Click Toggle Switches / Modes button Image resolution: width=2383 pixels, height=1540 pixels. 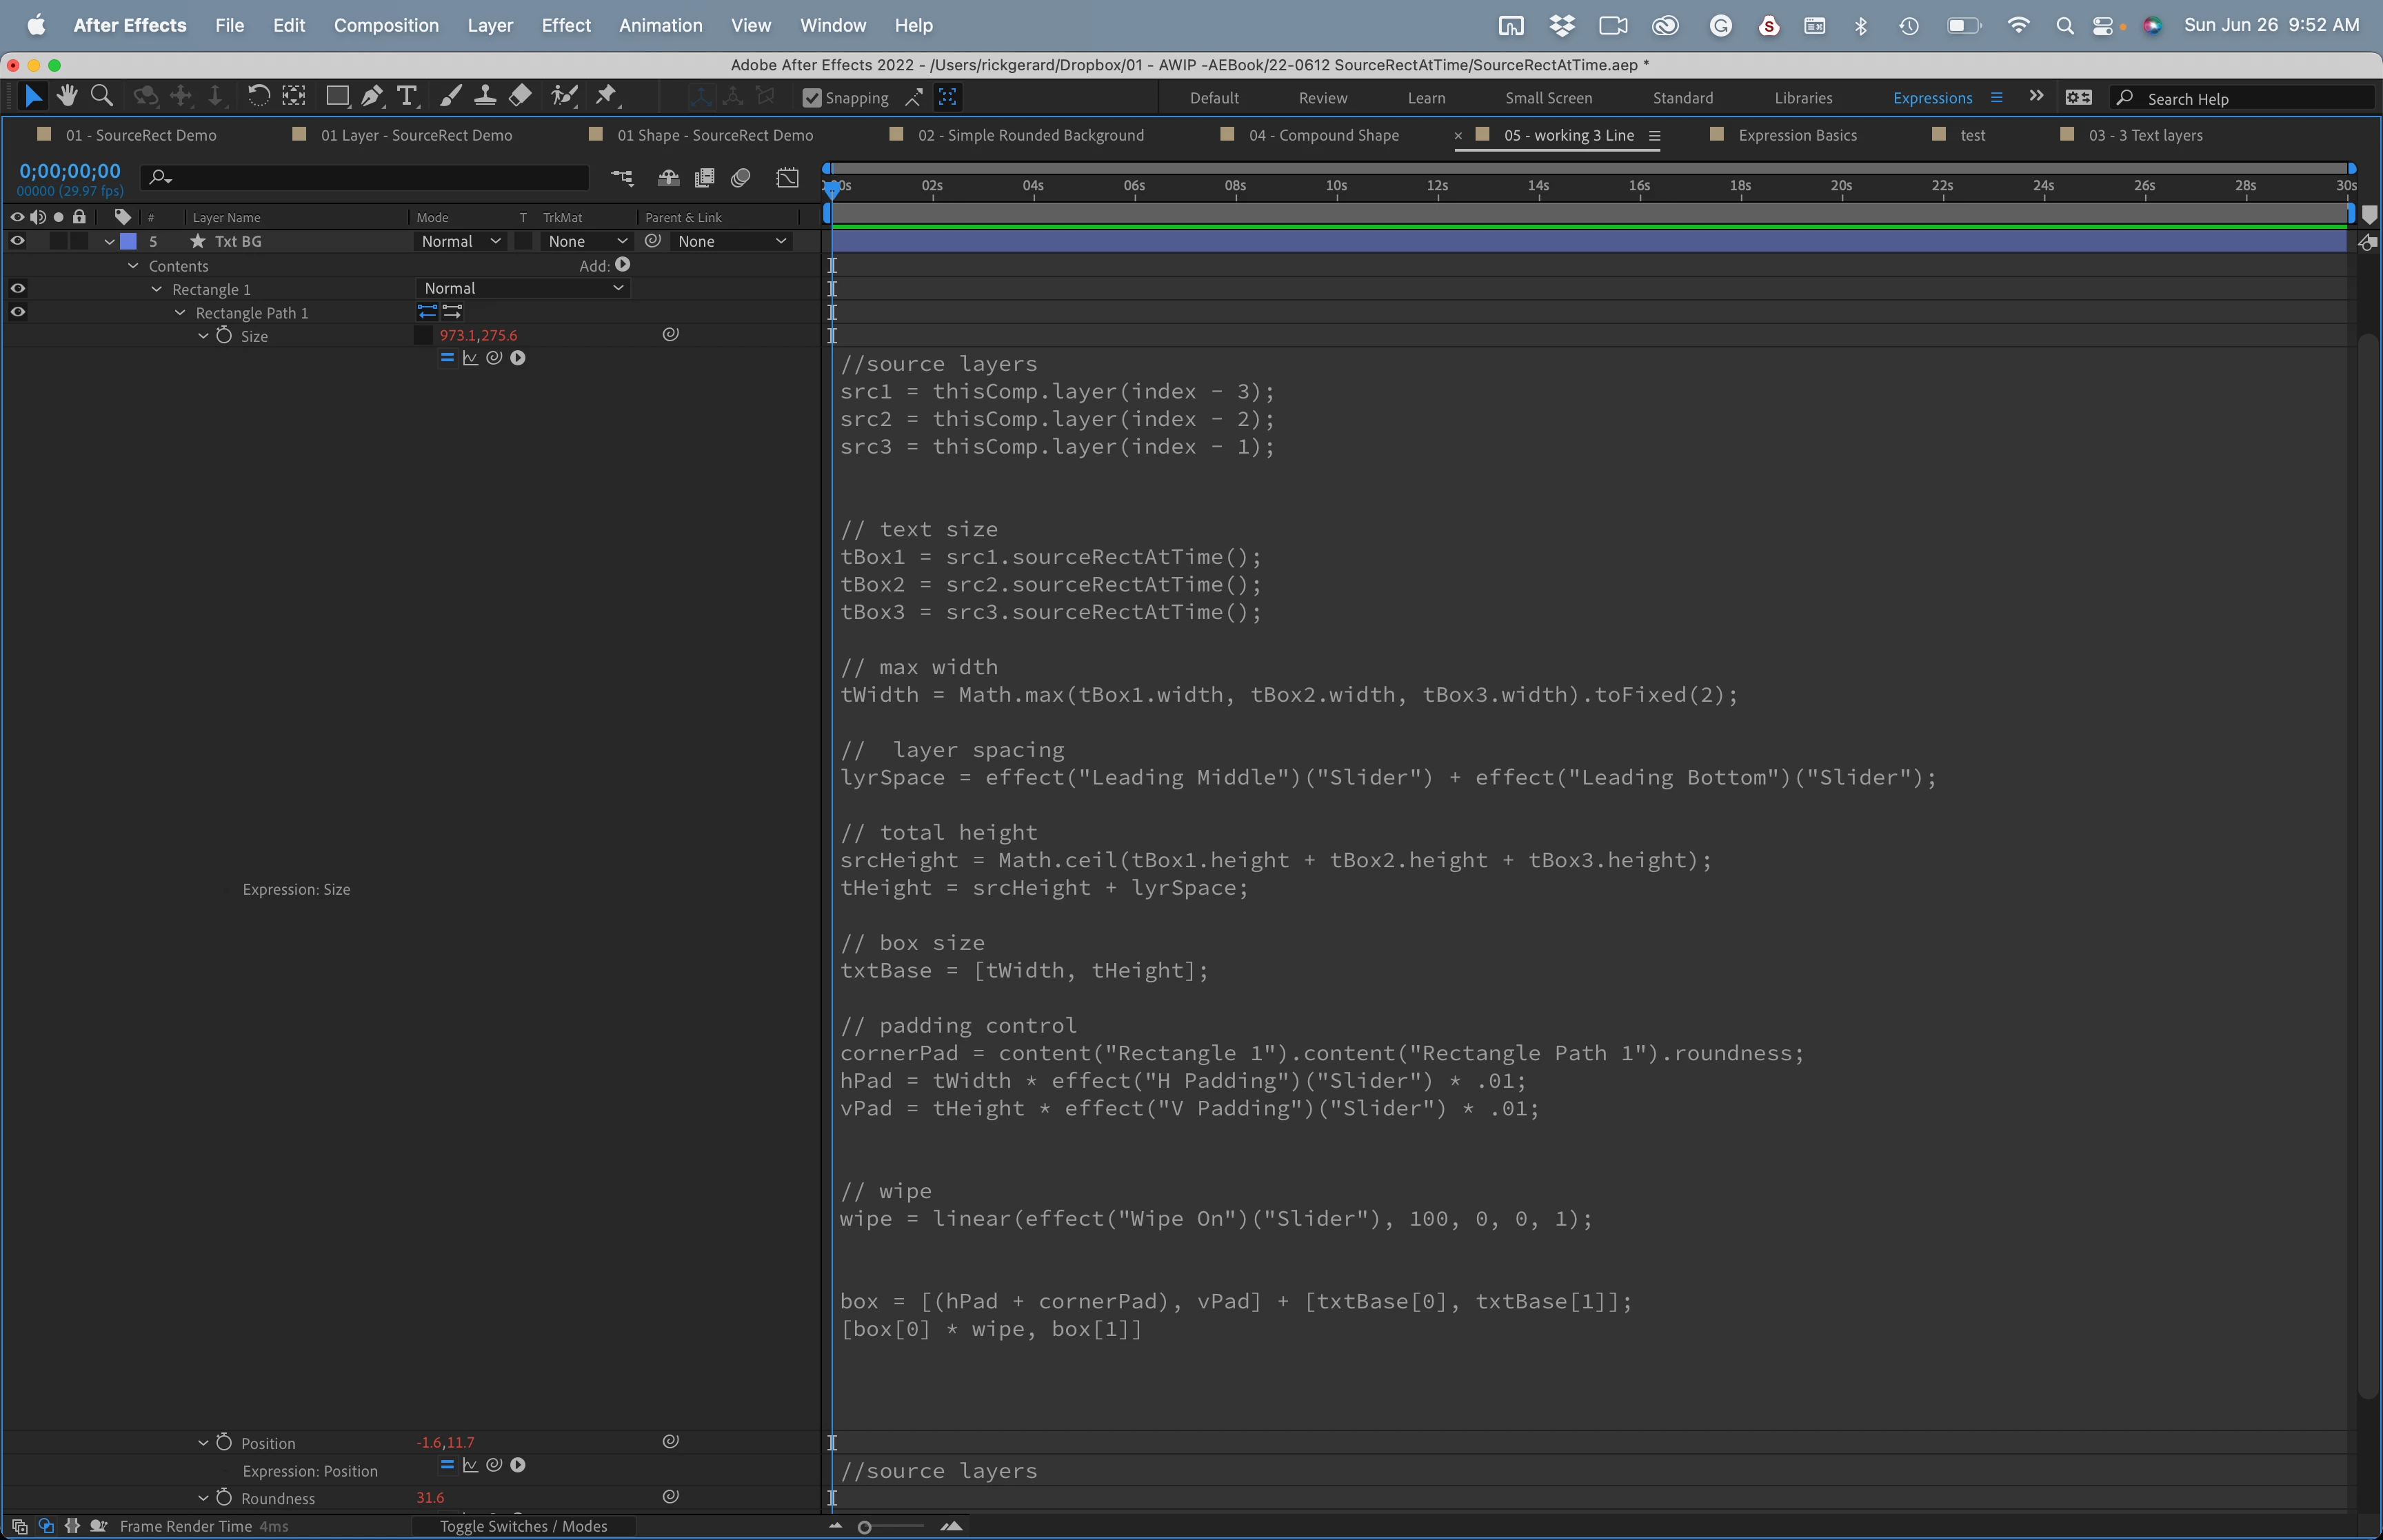pos(523,1526)
